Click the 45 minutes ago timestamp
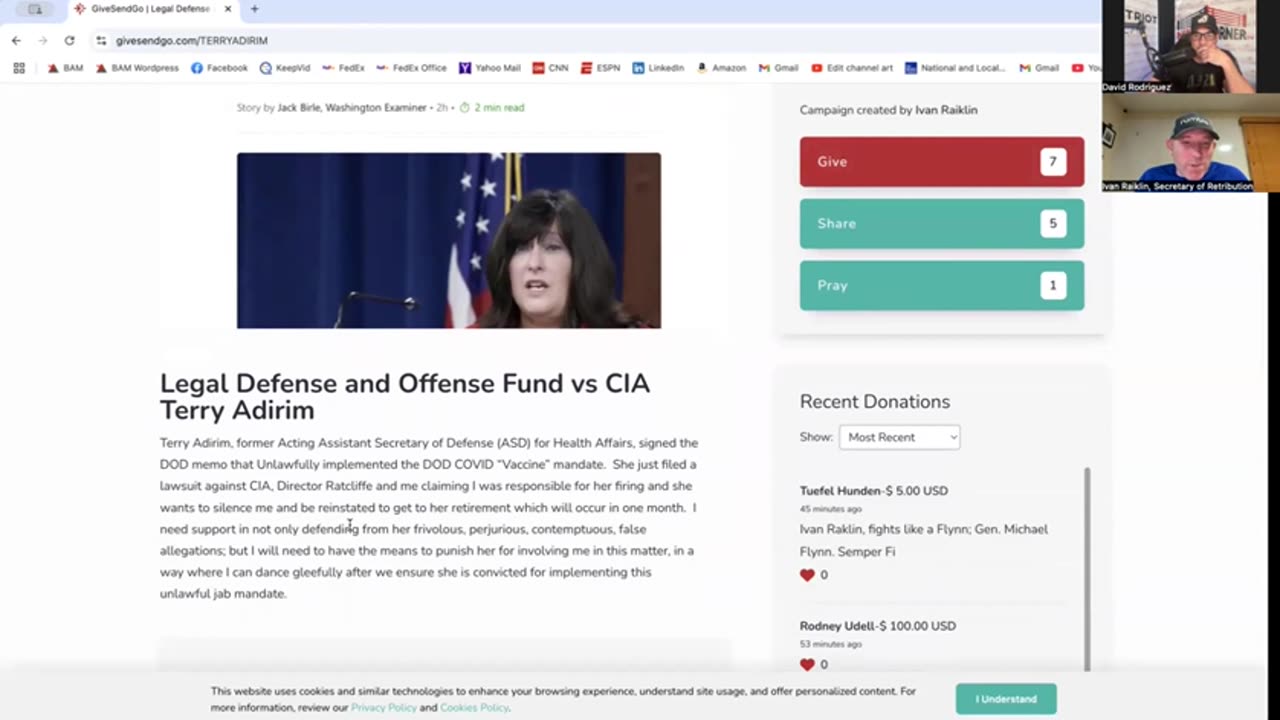The height and width of the screenshot is (720, 1280). pyautogui.click(x=830, y=509)
